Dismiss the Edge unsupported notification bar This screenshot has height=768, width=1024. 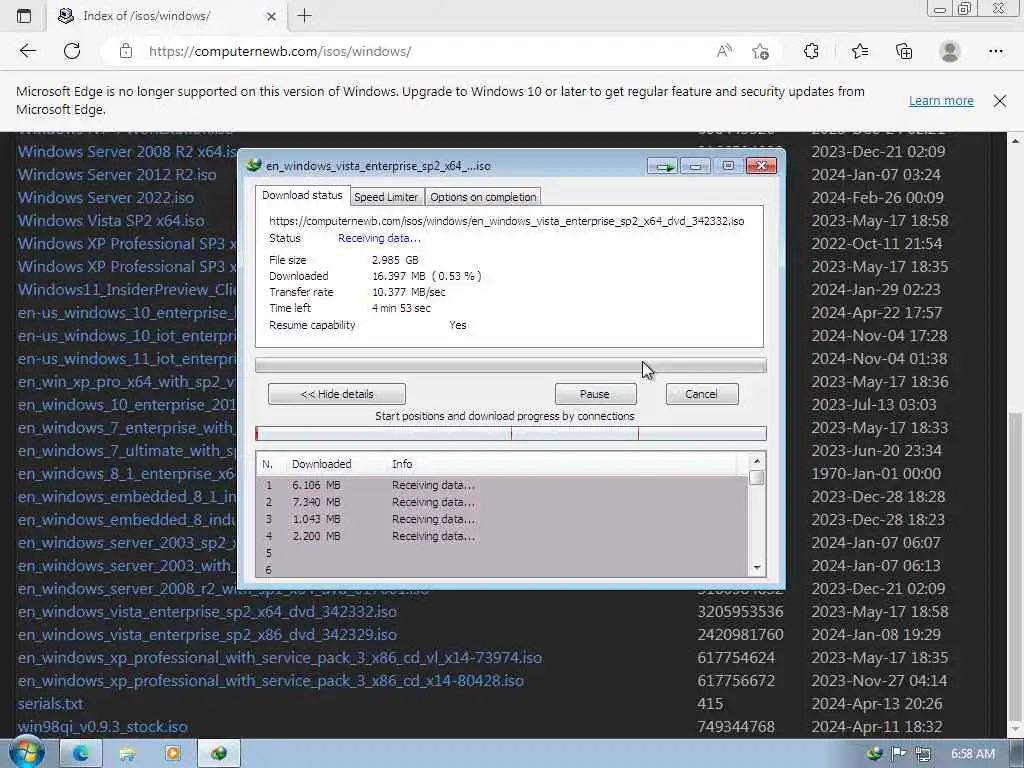1000,101
